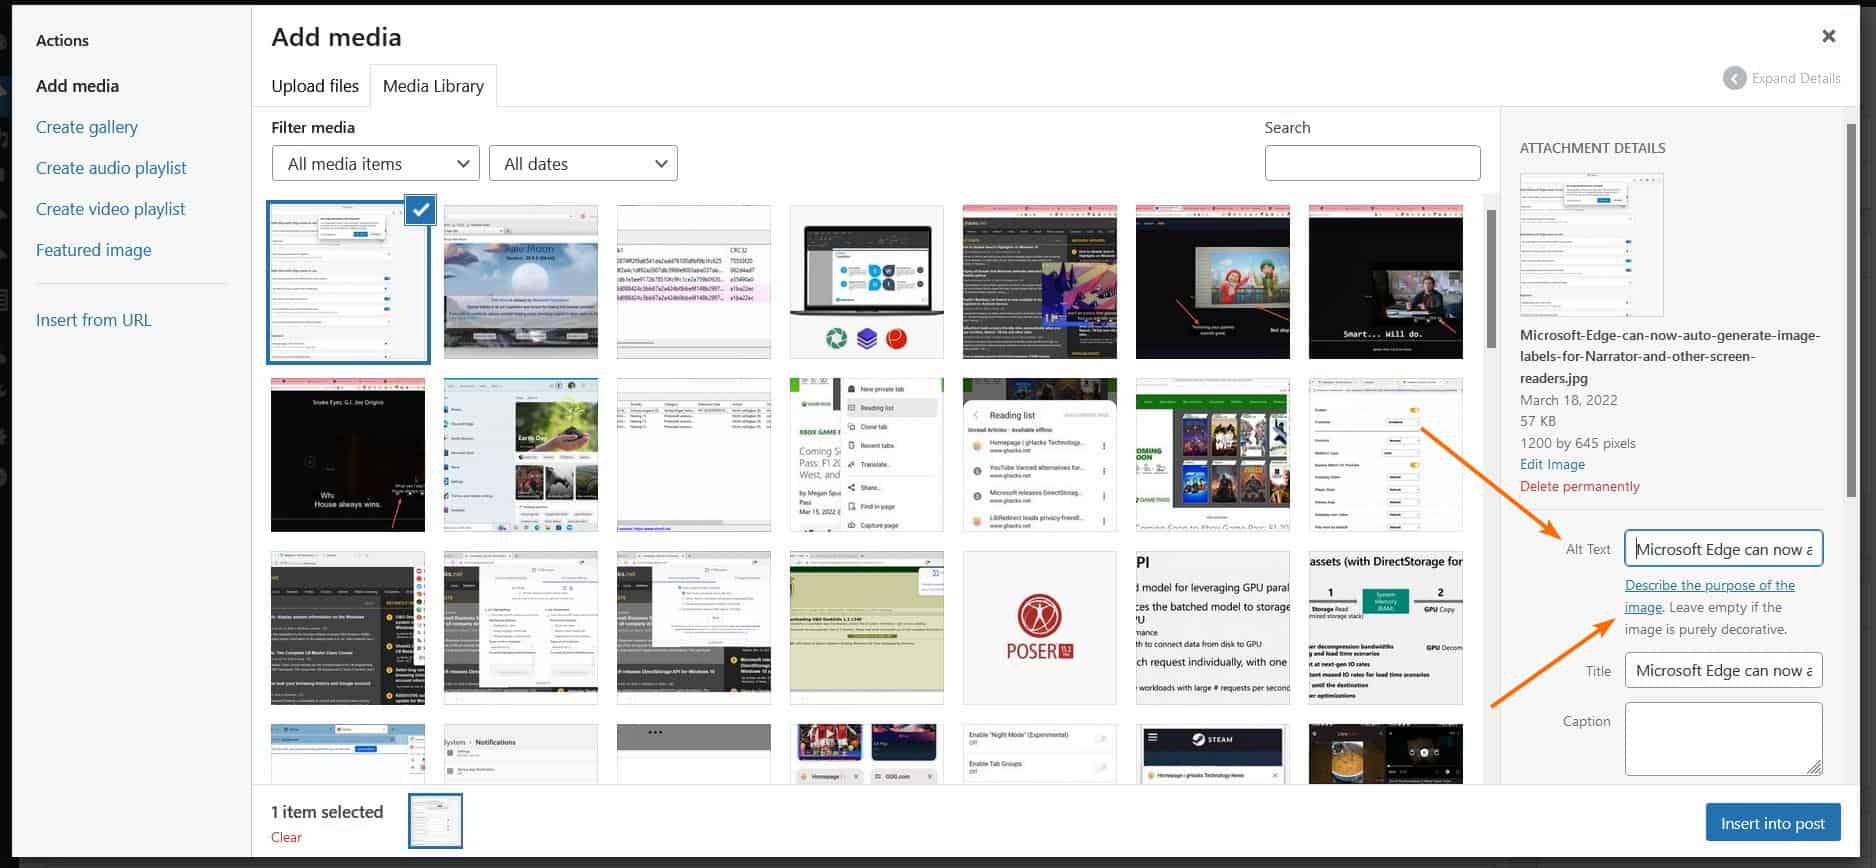
Task: Select the Media Library tab
Action: pos(433,86)
